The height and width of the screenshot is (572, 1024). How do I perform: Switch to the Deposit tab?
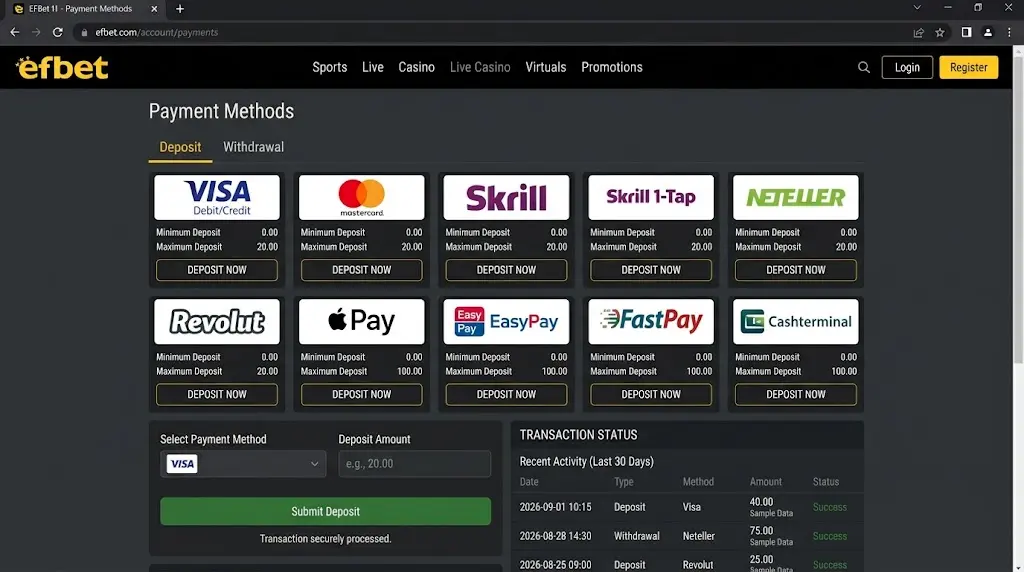[x=180, y=147]
